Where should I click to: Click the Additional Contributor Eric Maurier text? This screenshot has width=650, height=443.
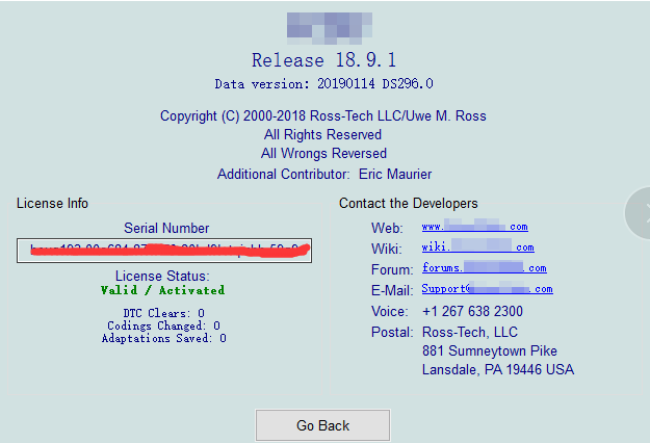pyautogui.click(x=323, y=174)
